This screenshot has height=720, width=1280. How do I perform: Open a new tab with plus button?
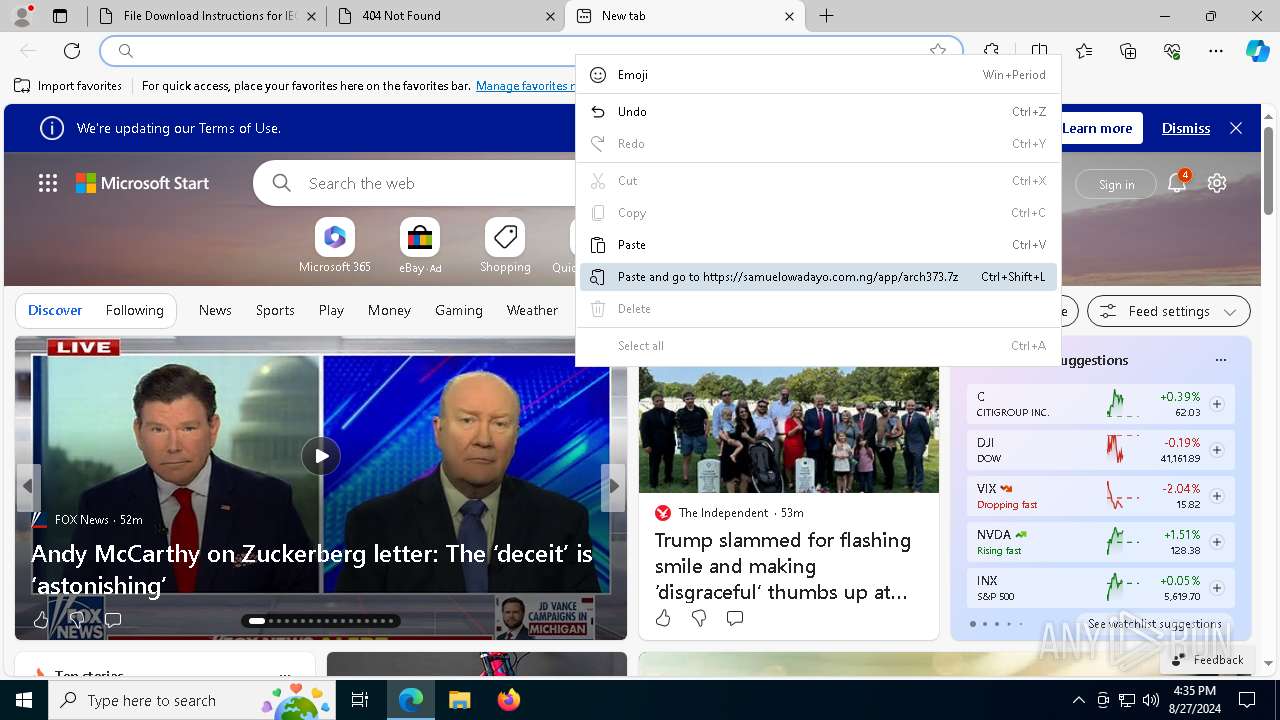tap(827, 16)
